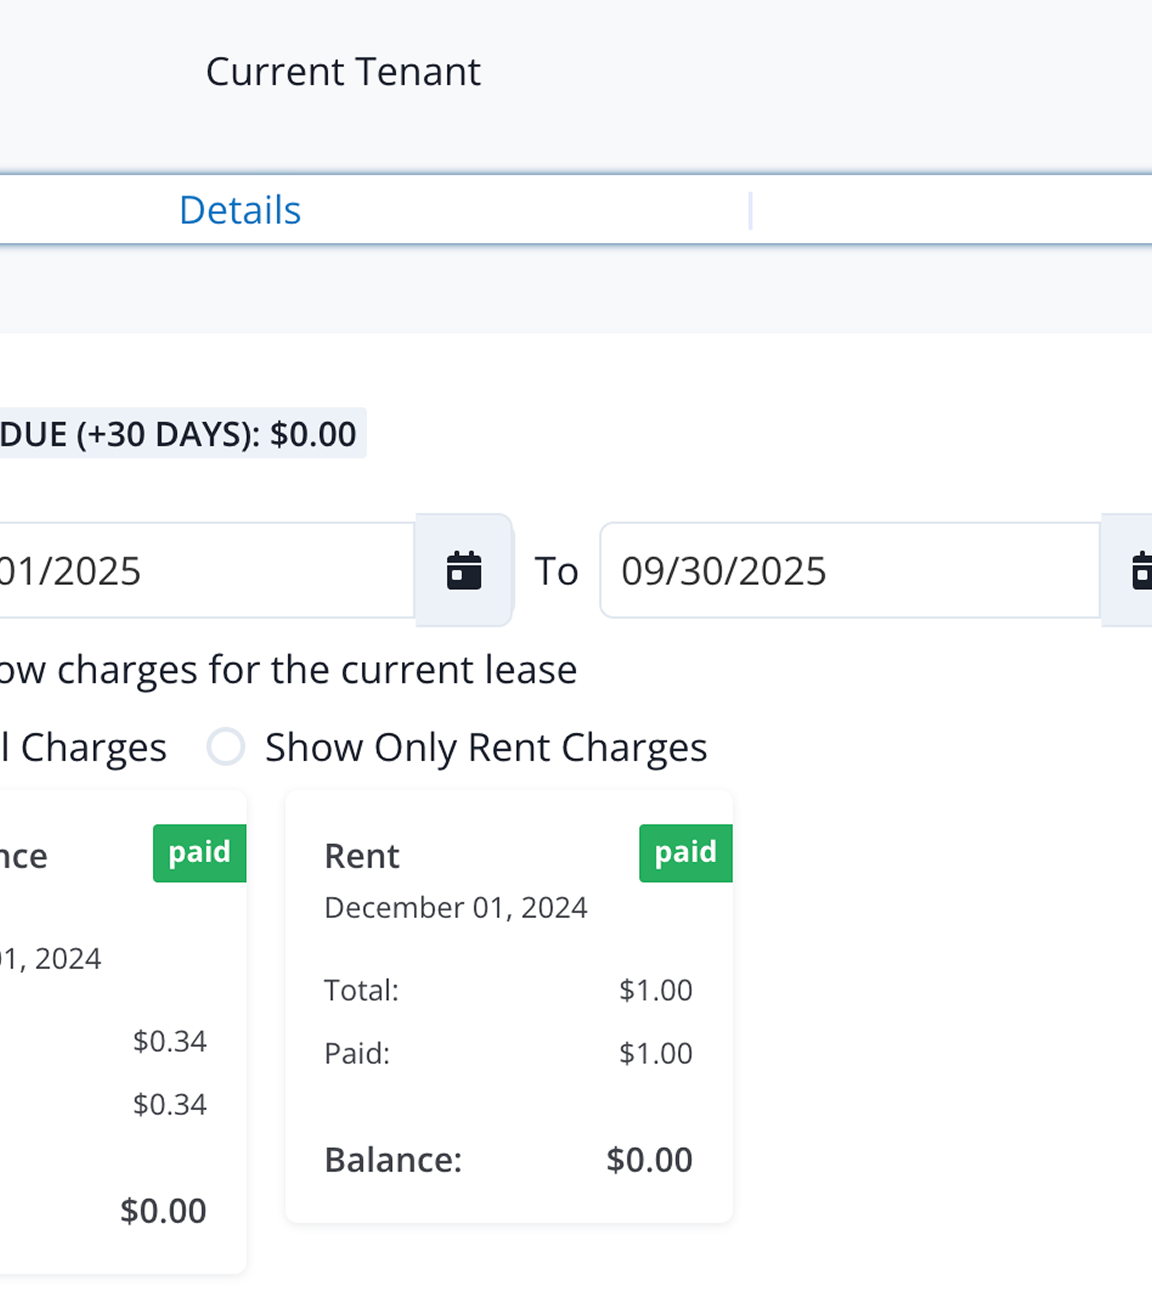Select the Show Only Rent Charges radio button
The height and width of the screenshot is (1308, 1152).
tap(226, 747)
